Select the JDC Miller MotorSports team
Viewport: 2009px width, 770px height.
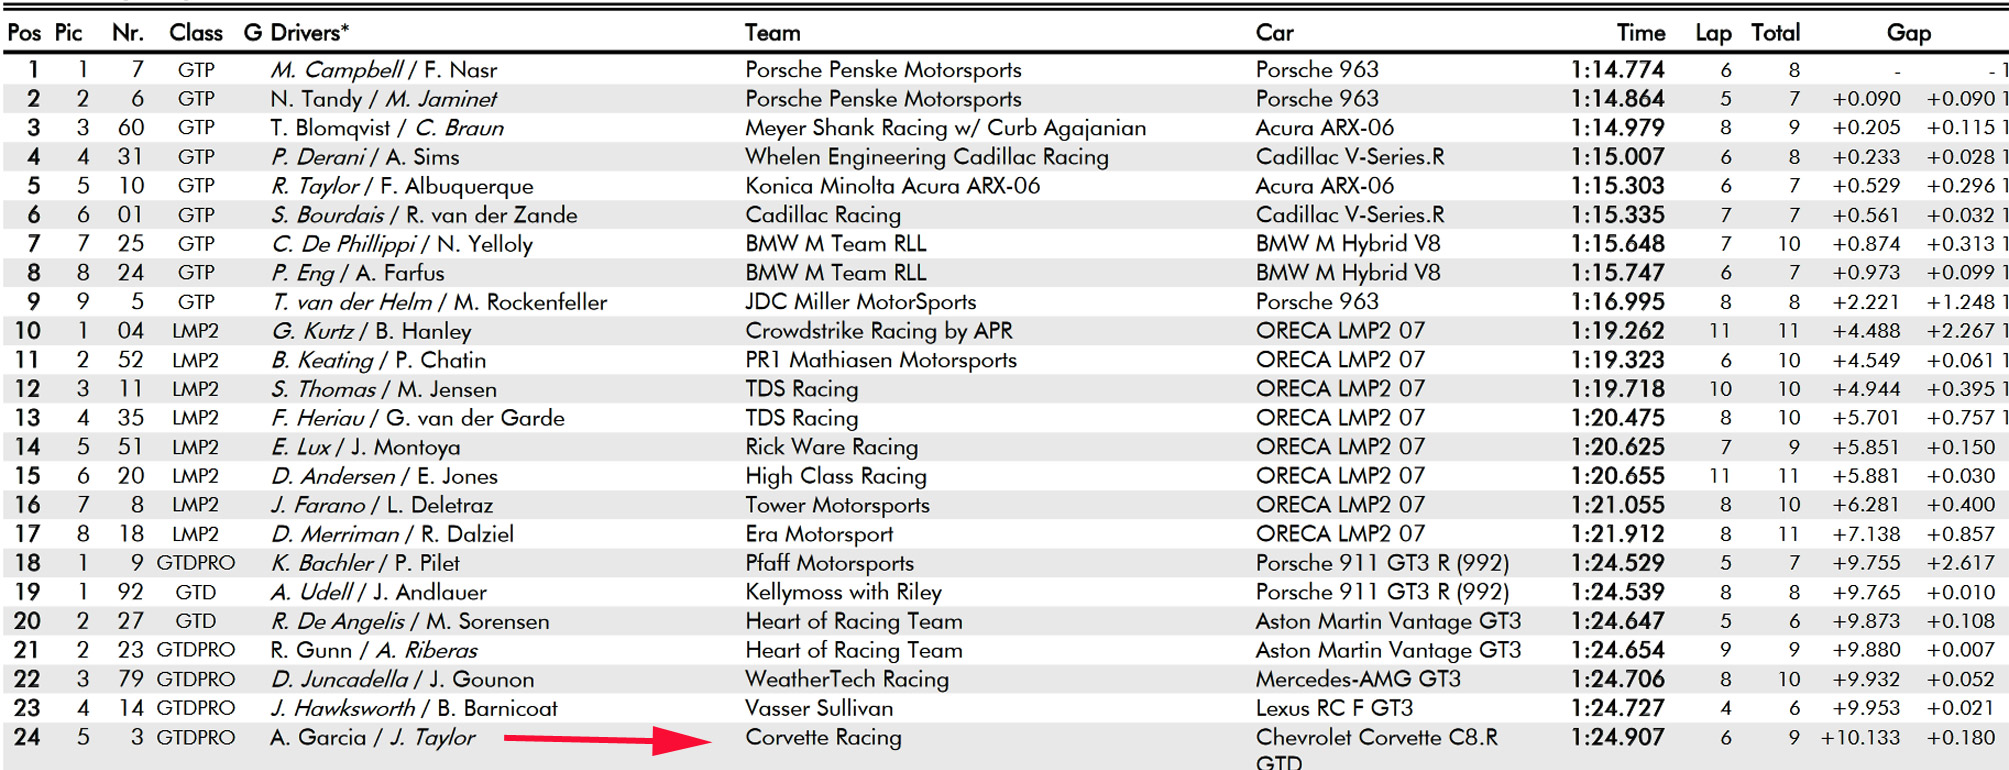860,302
